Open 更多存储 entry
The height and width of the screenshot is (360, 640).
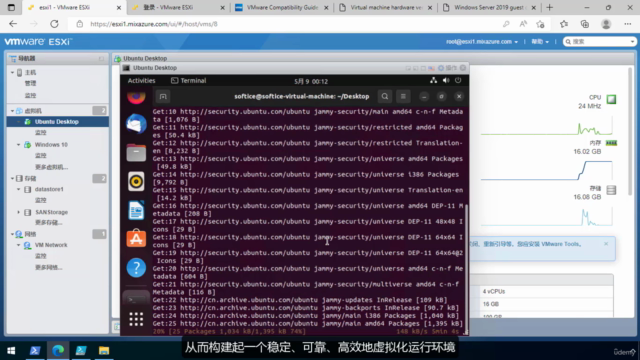(x=49, y=222)
